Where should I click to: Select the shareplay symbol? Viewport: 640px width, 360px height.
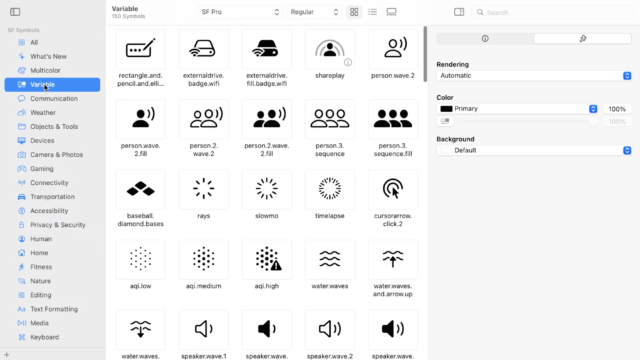tap(329, 49)
